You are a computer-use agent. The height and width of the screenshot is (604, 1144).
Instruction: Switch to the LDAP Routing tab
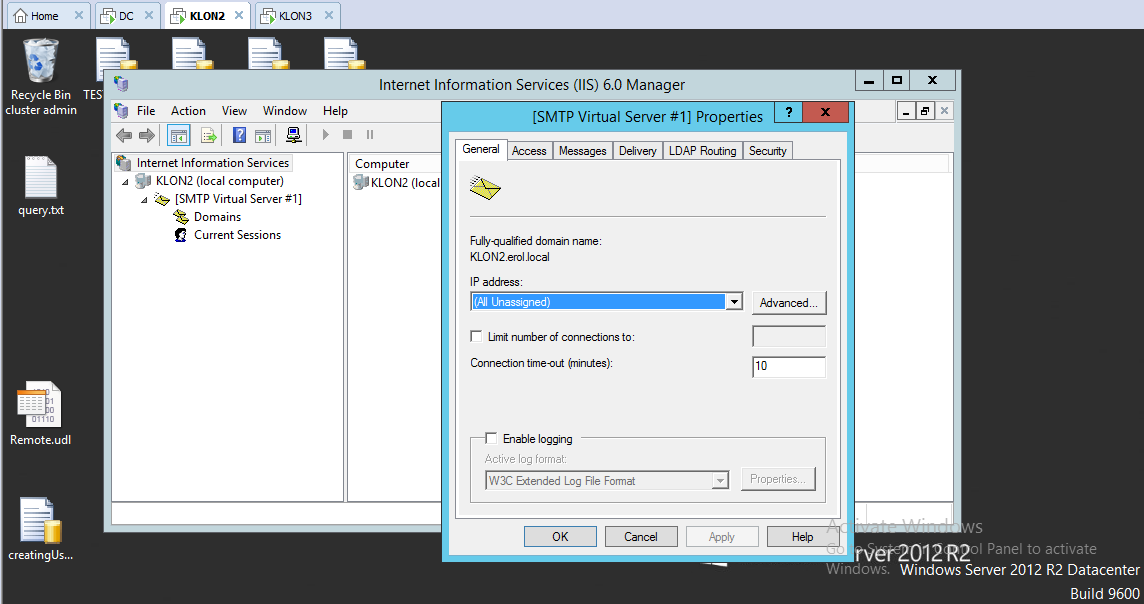(703, 151)
